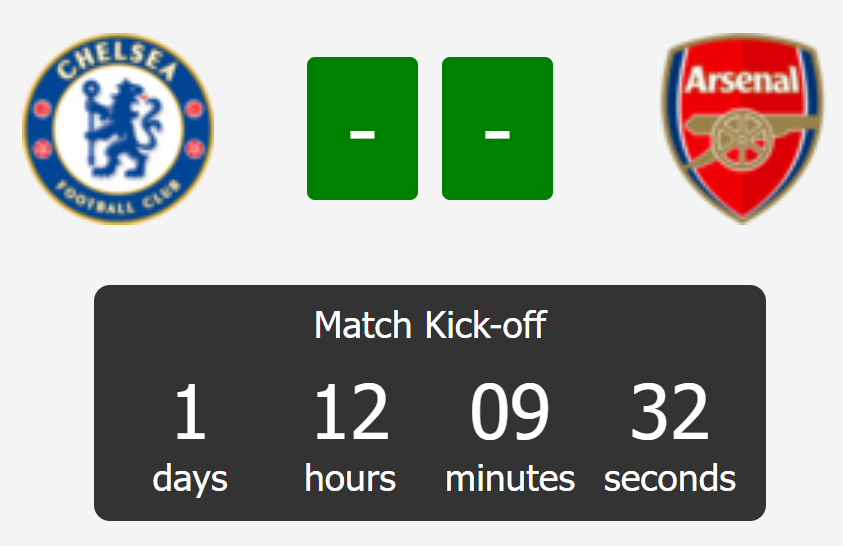Click the seconds countdown number 32
843x546 pixels.
669,411
